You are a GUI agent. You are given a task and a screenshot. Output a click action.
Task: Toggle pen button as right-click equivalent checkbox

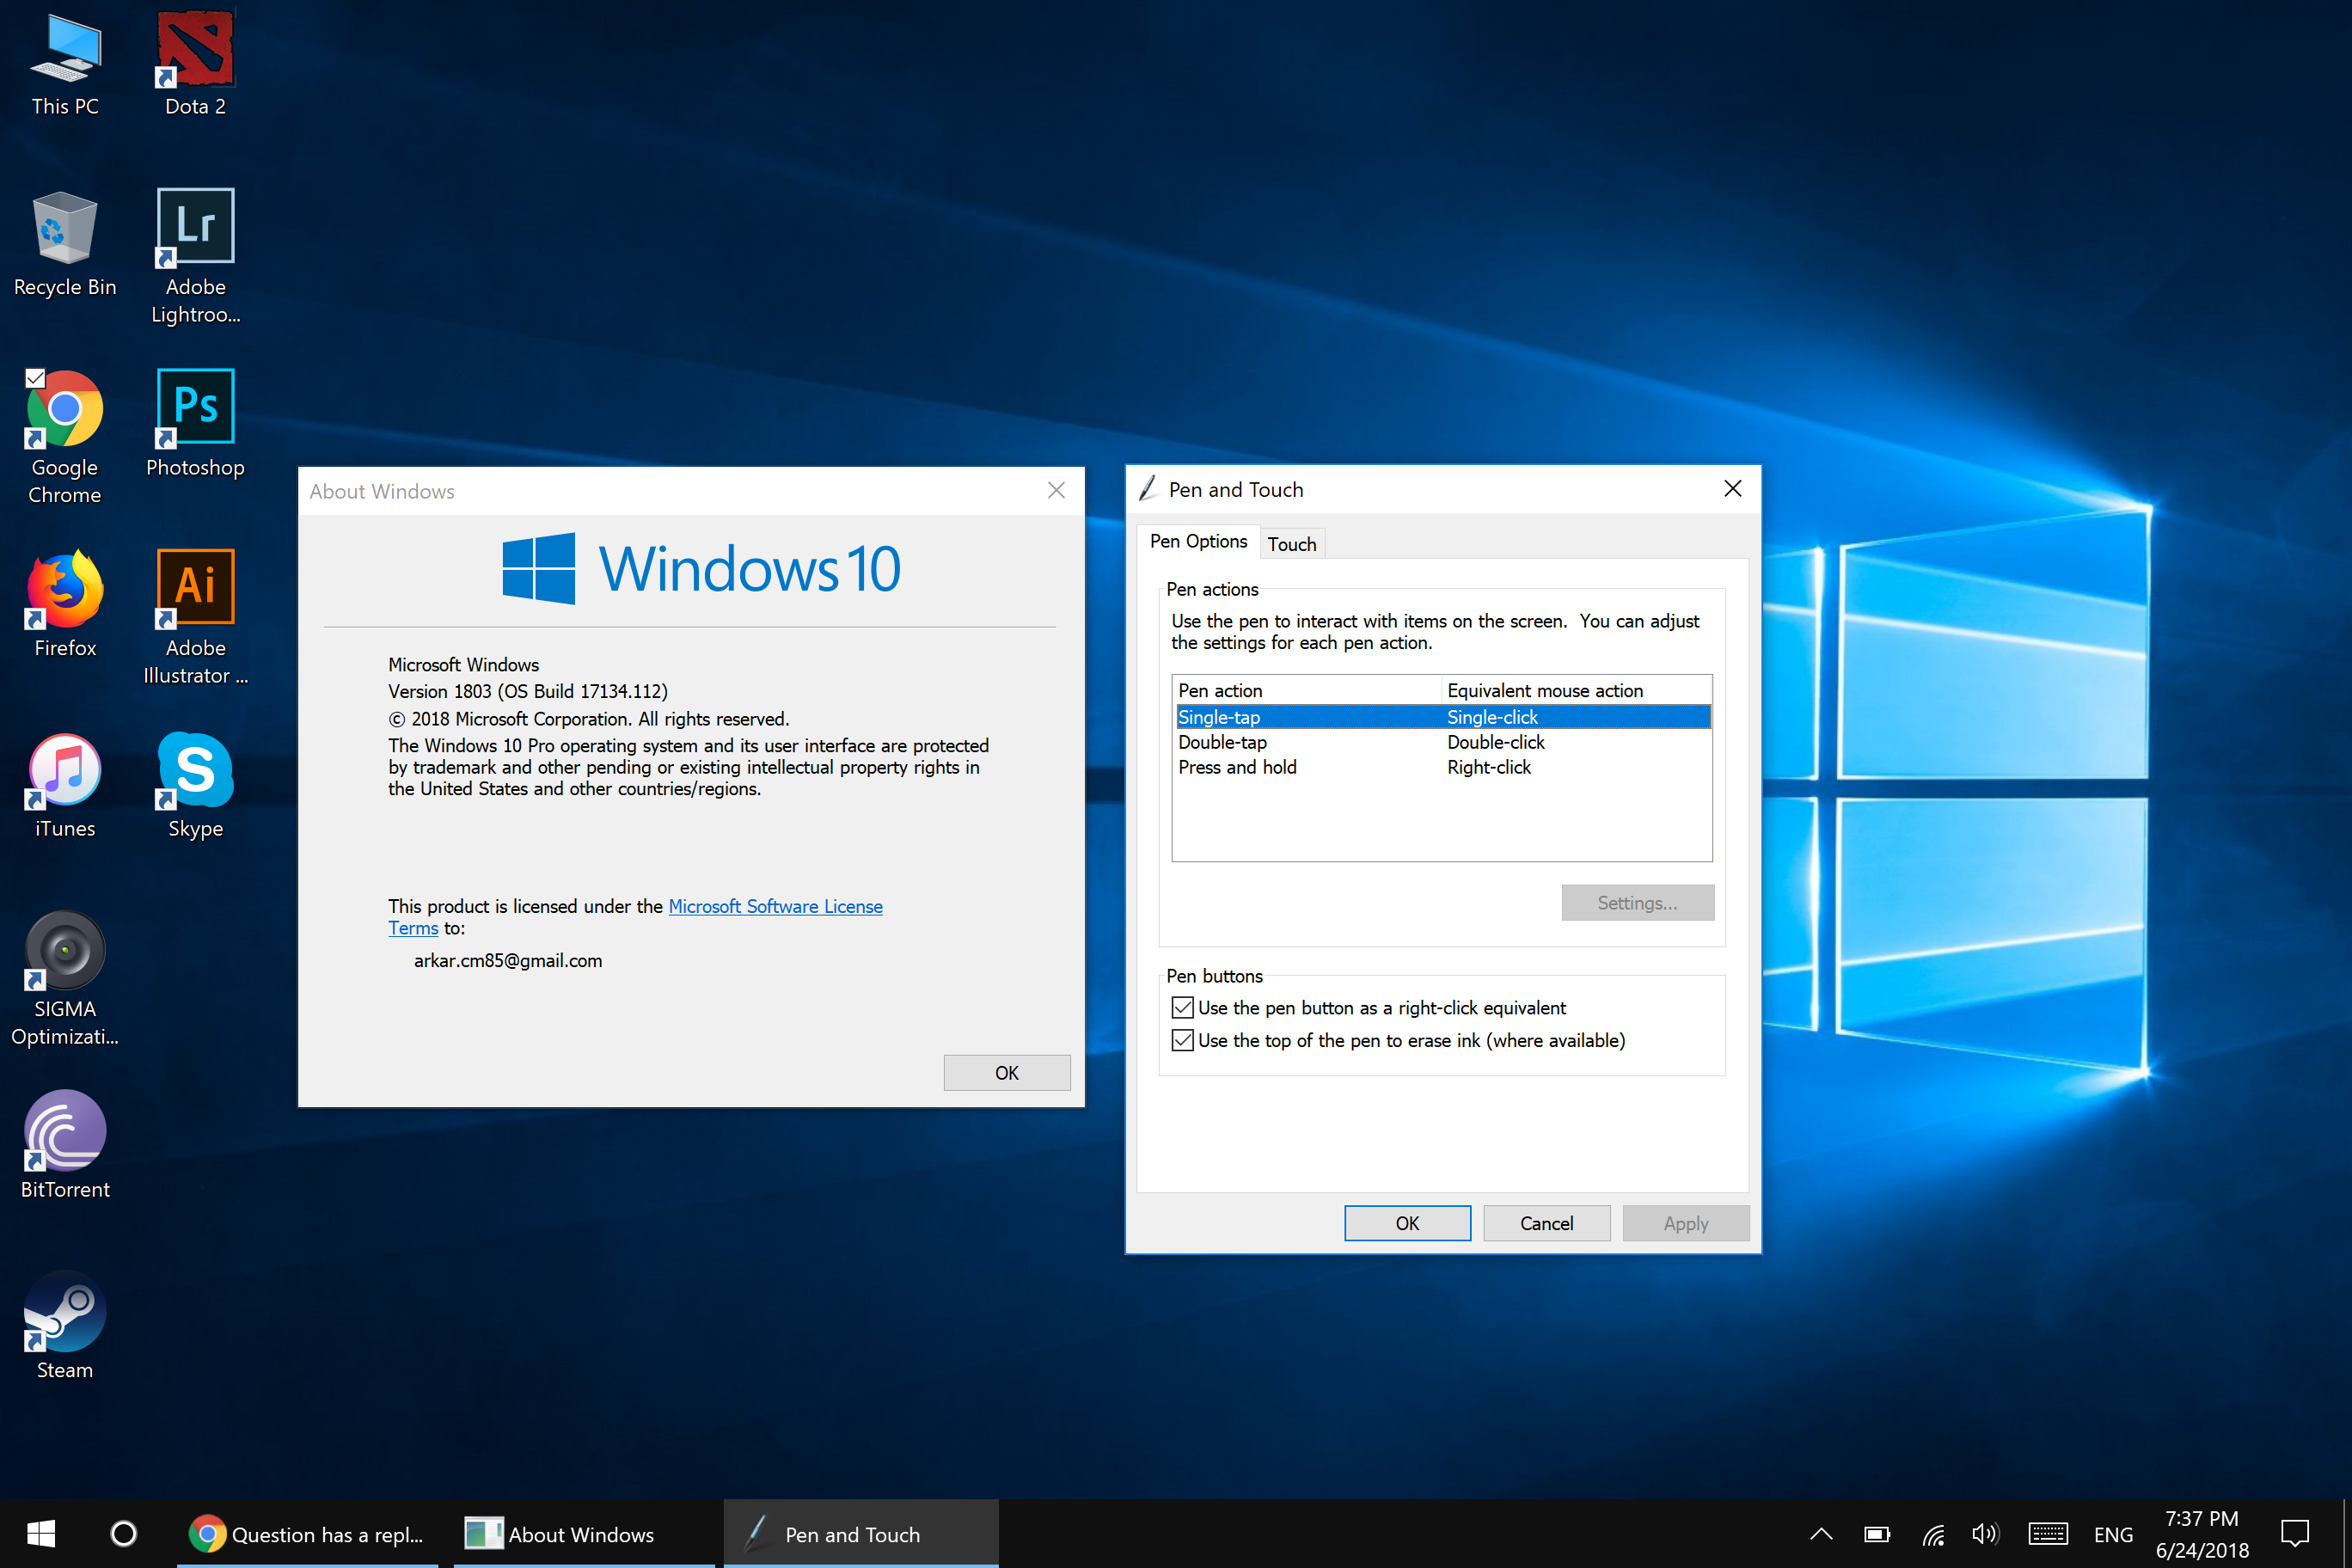click(1183, 1007)
